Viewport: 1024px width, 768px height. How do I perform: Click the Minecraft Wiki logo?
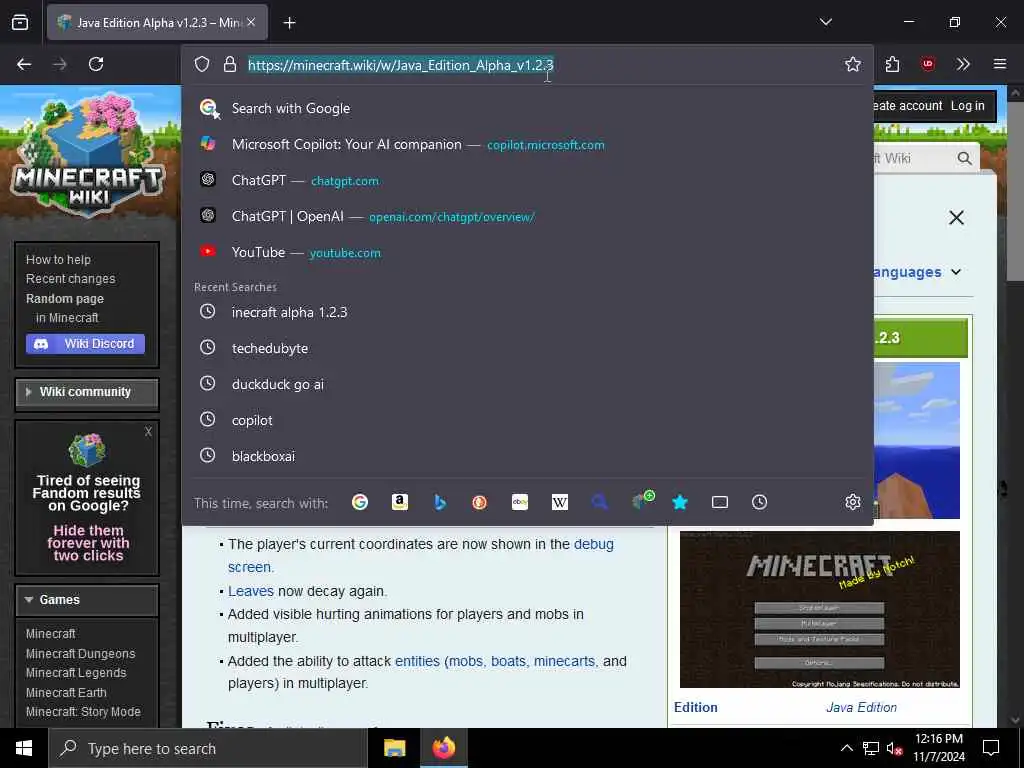coord(88,154)
